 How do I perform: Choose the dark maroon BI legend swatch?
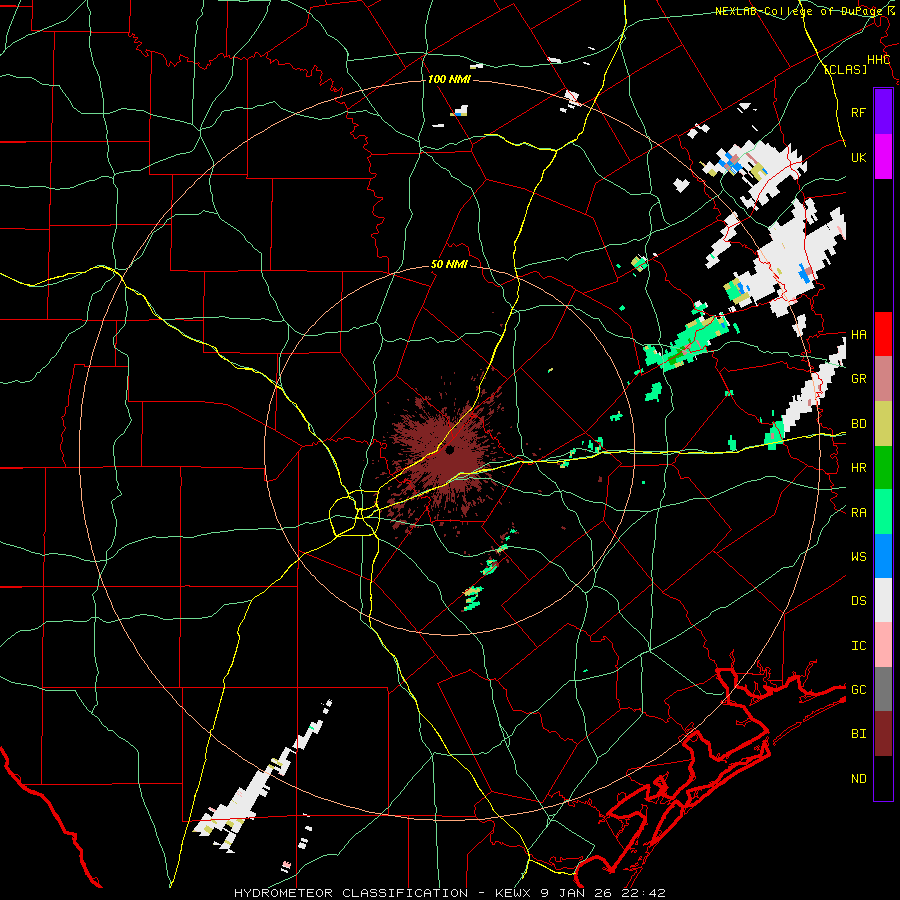[x=883, y=734]
